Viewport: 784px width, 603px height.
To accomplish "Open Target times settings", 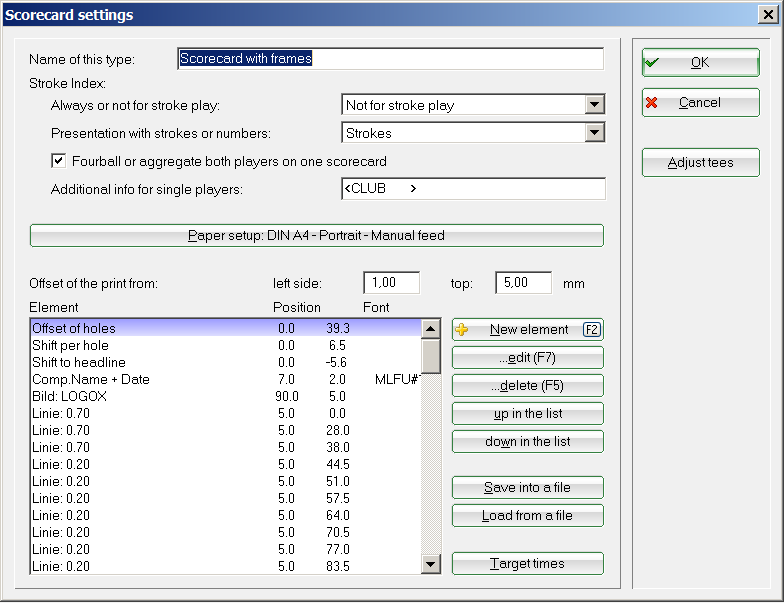I will pos(527,564).
